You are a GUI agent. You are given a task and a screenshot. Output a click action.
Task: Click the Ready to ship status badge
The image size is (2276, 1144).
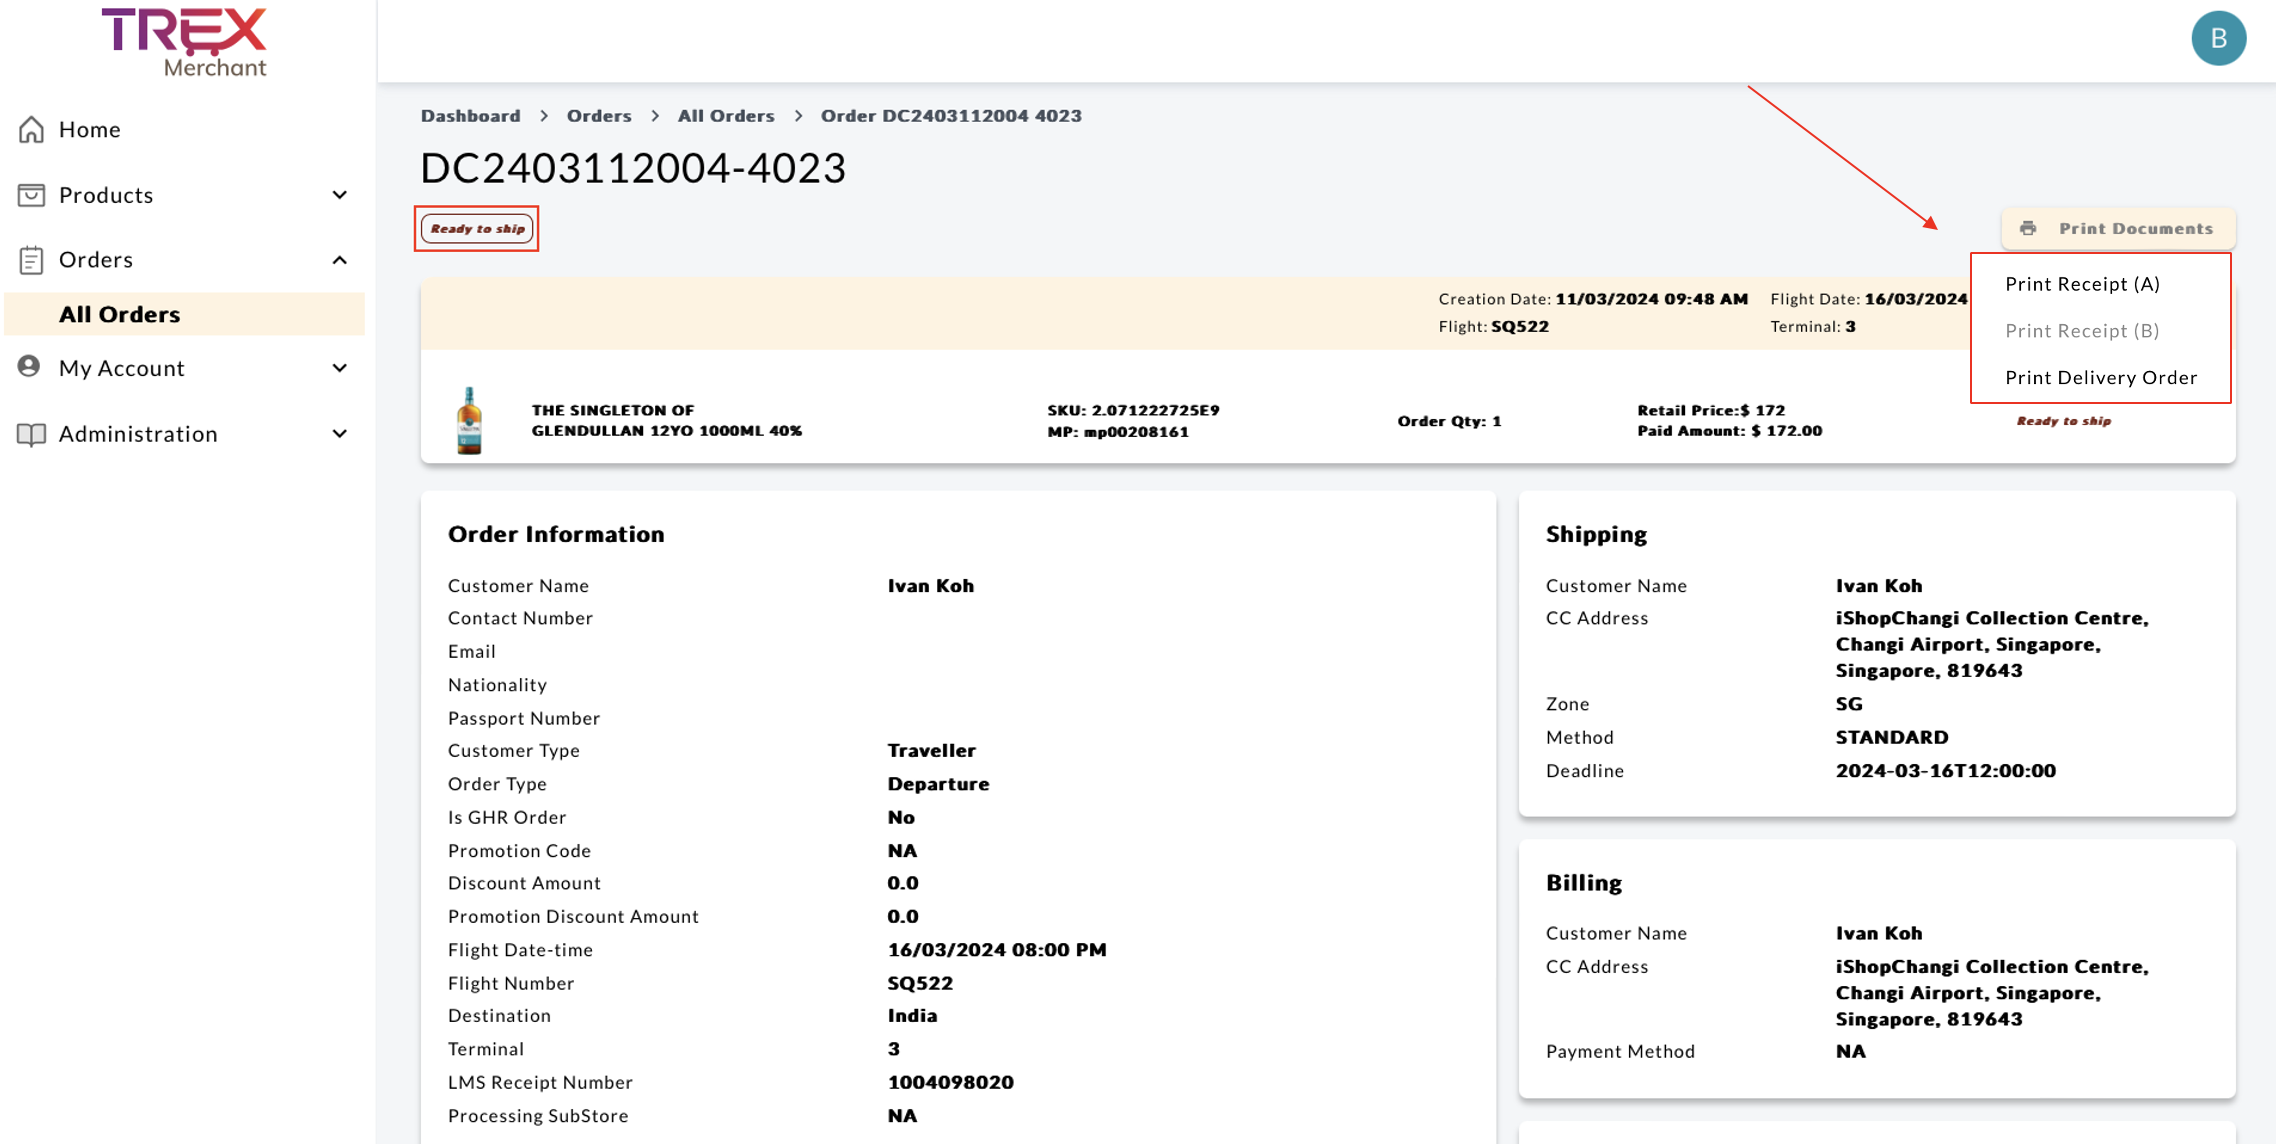[477, 229]
